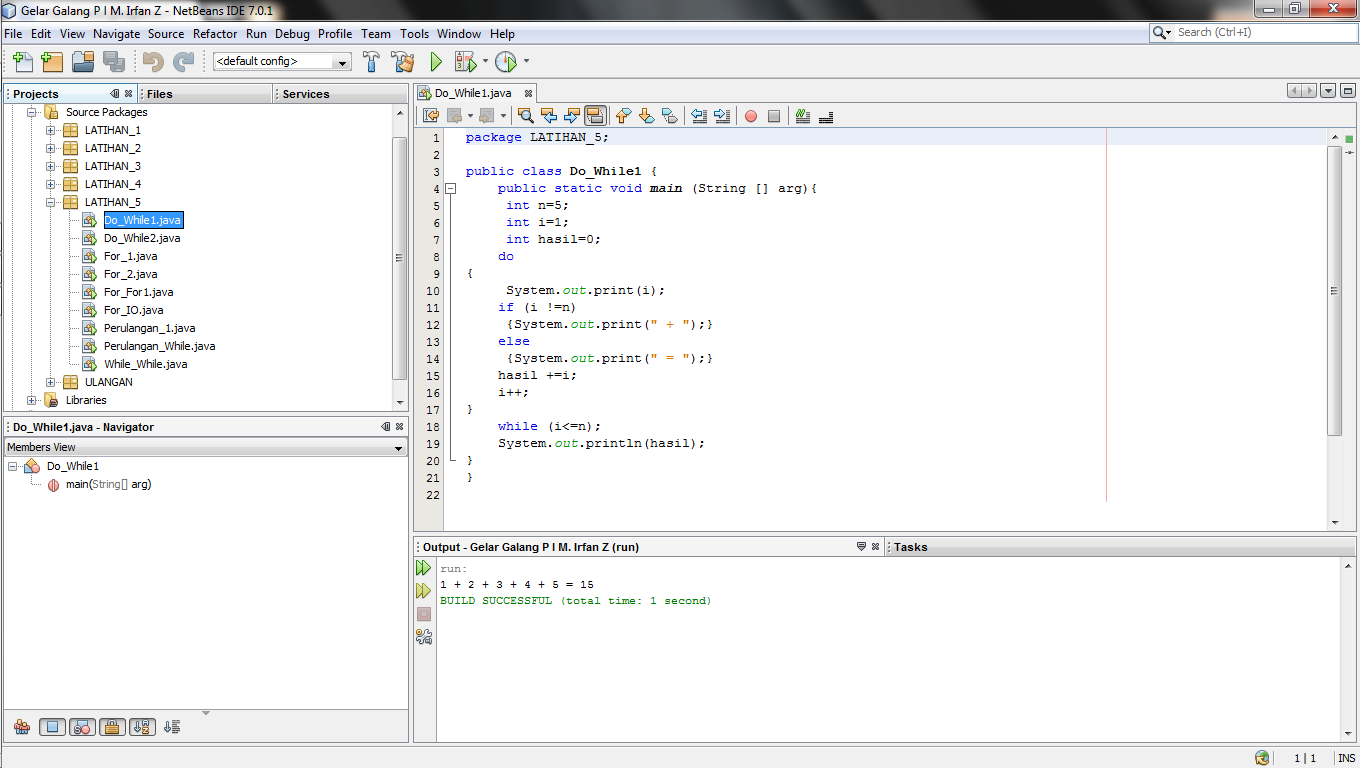Click the Clean and Build hammer-broom icon
Viewport: 1360px width, 768px height.
(x=401, y=62)
